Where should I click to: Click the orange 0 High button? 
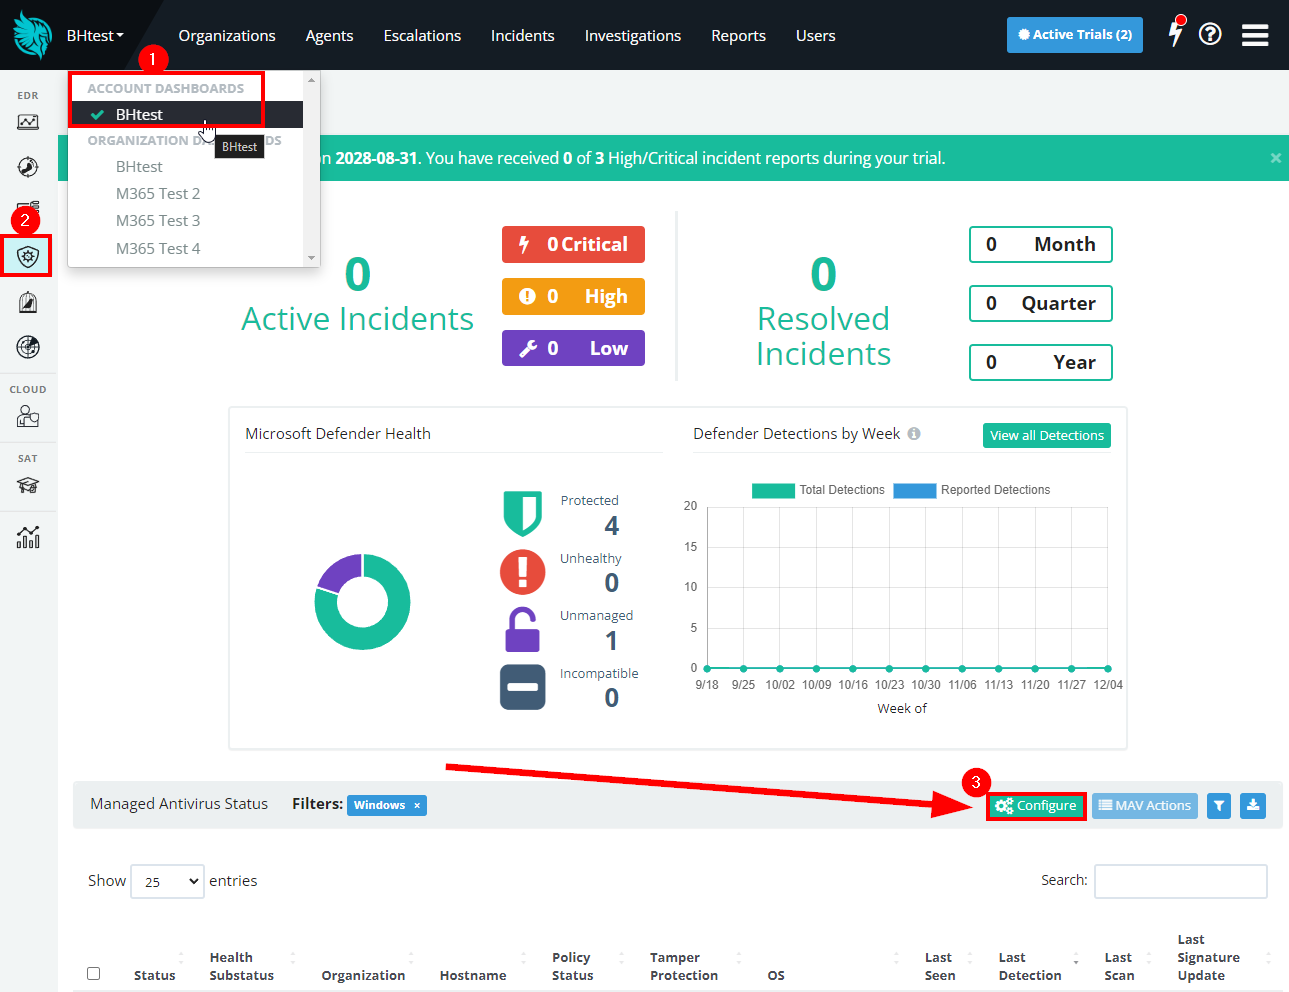click(x=573, y=297)
